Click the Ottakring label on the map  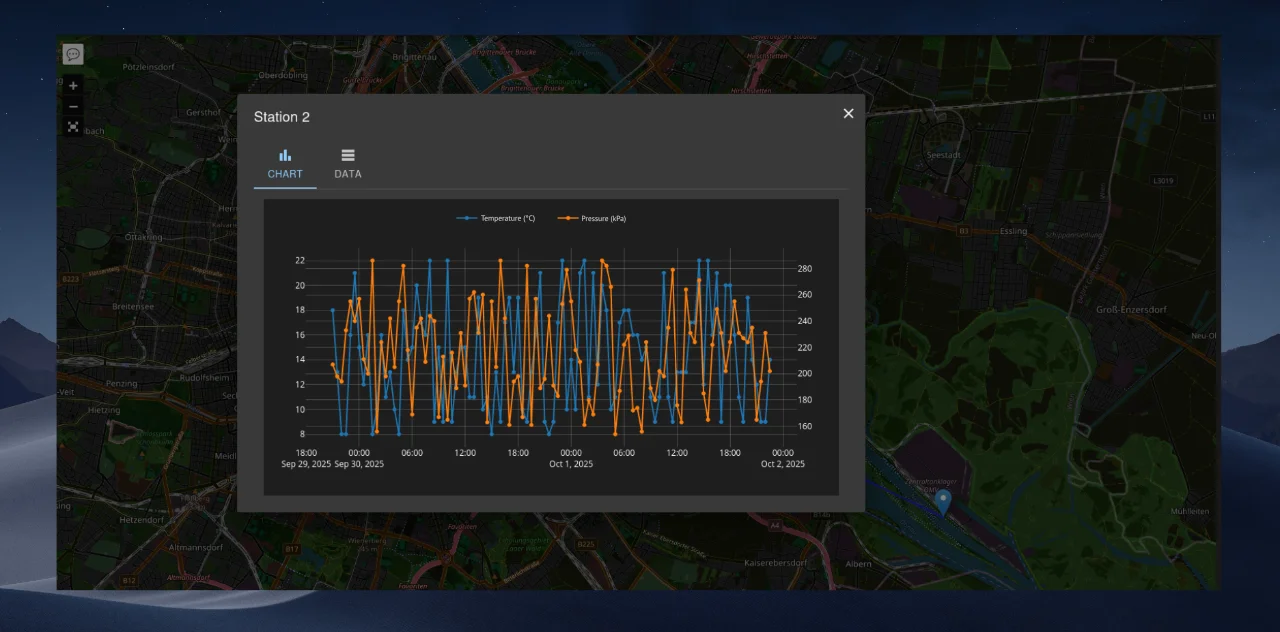tap(144, 237)
